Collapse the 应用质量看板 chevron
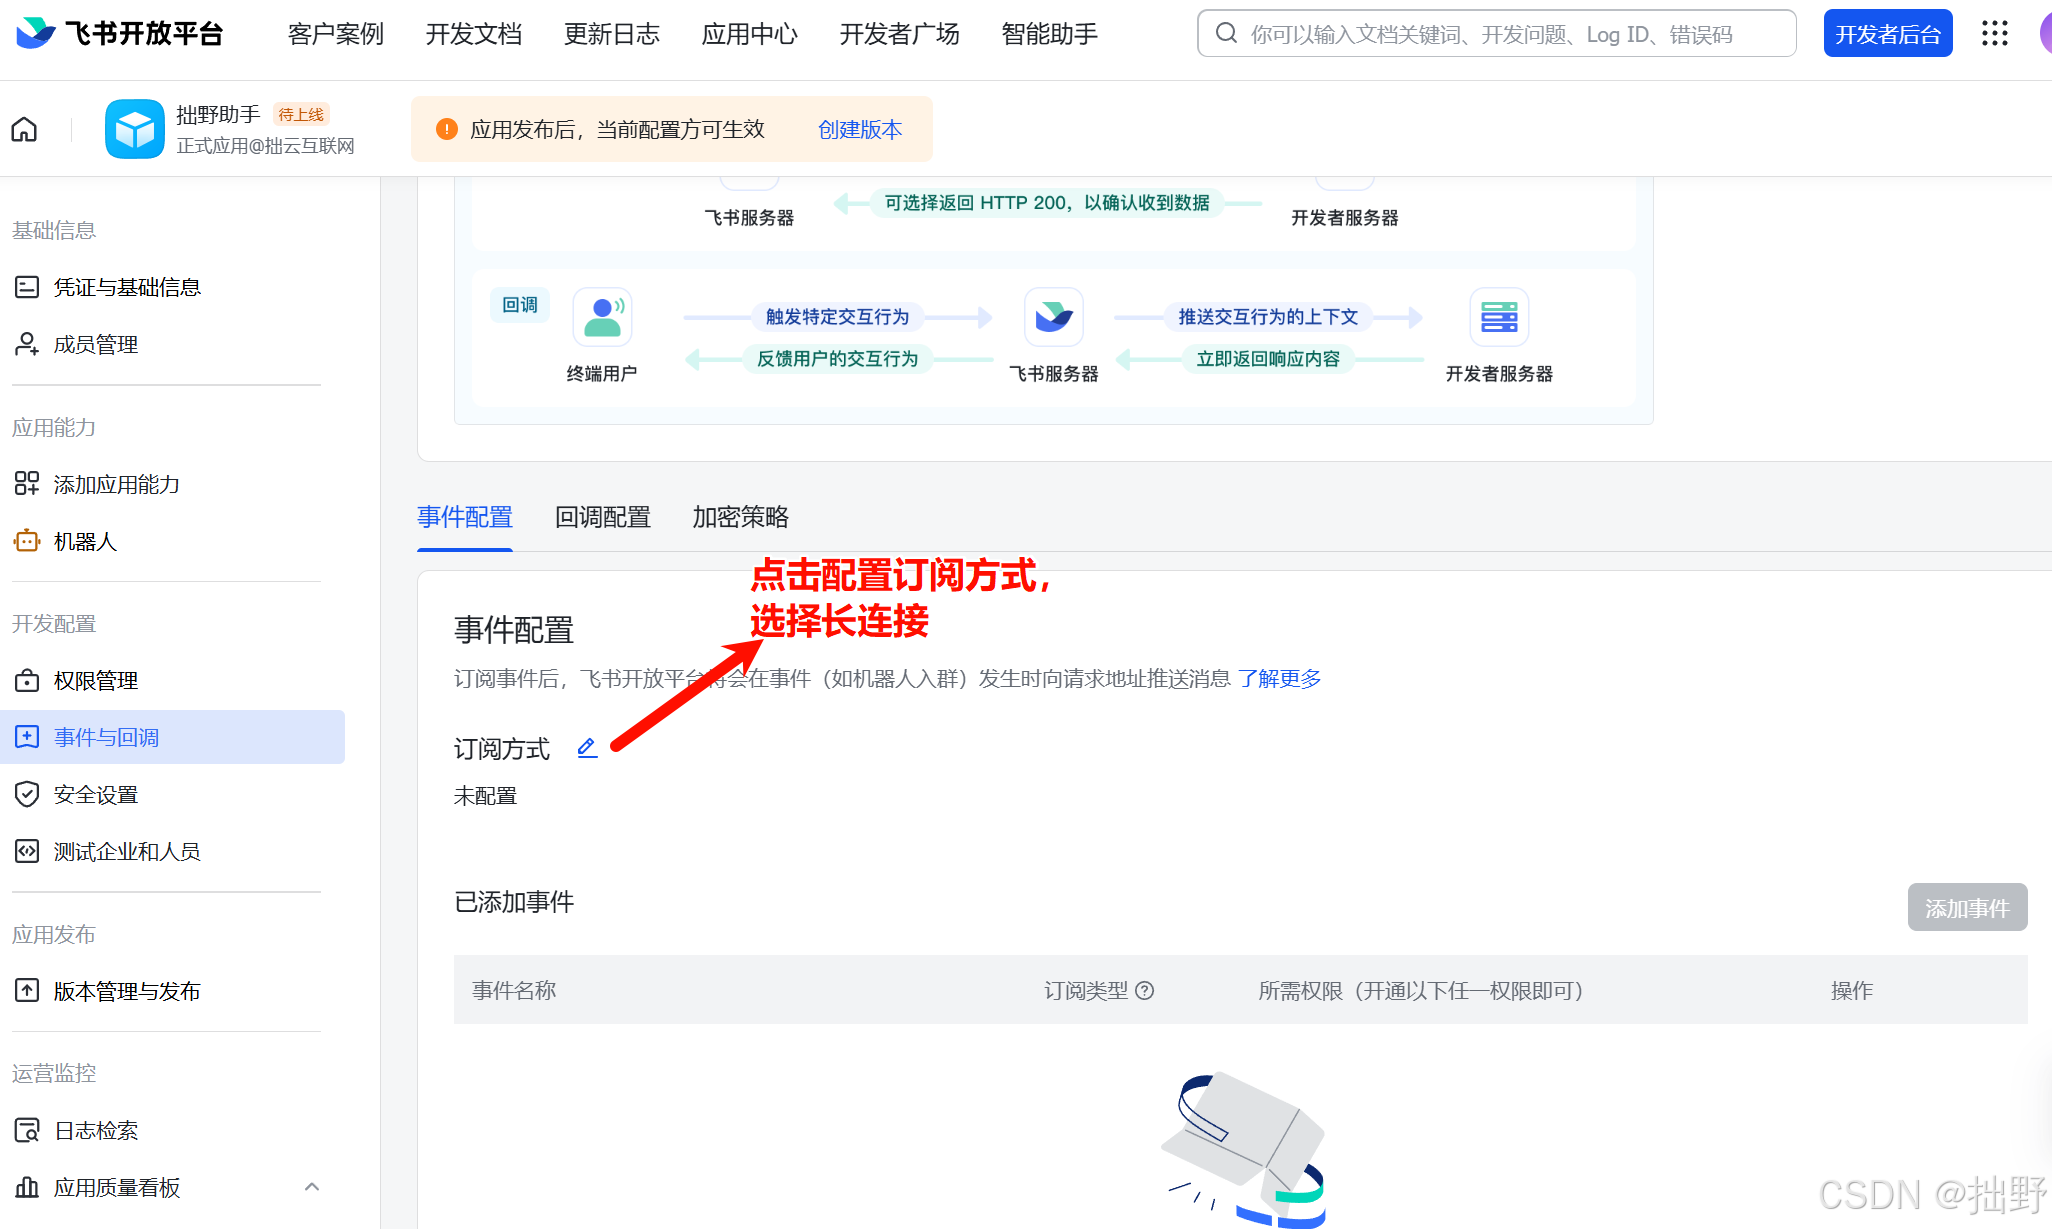This screenshot has height=1229, width=2052. coord(312,1187)
